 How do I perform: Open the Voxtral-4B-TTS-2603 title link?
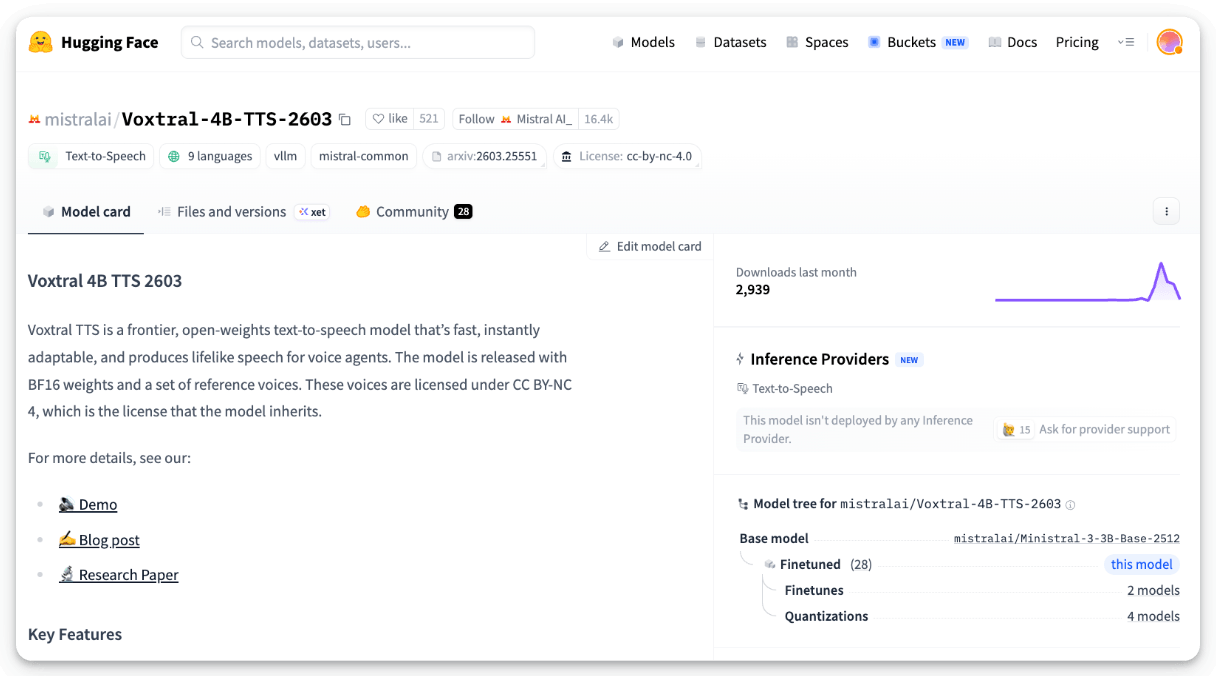click(227, 119)
